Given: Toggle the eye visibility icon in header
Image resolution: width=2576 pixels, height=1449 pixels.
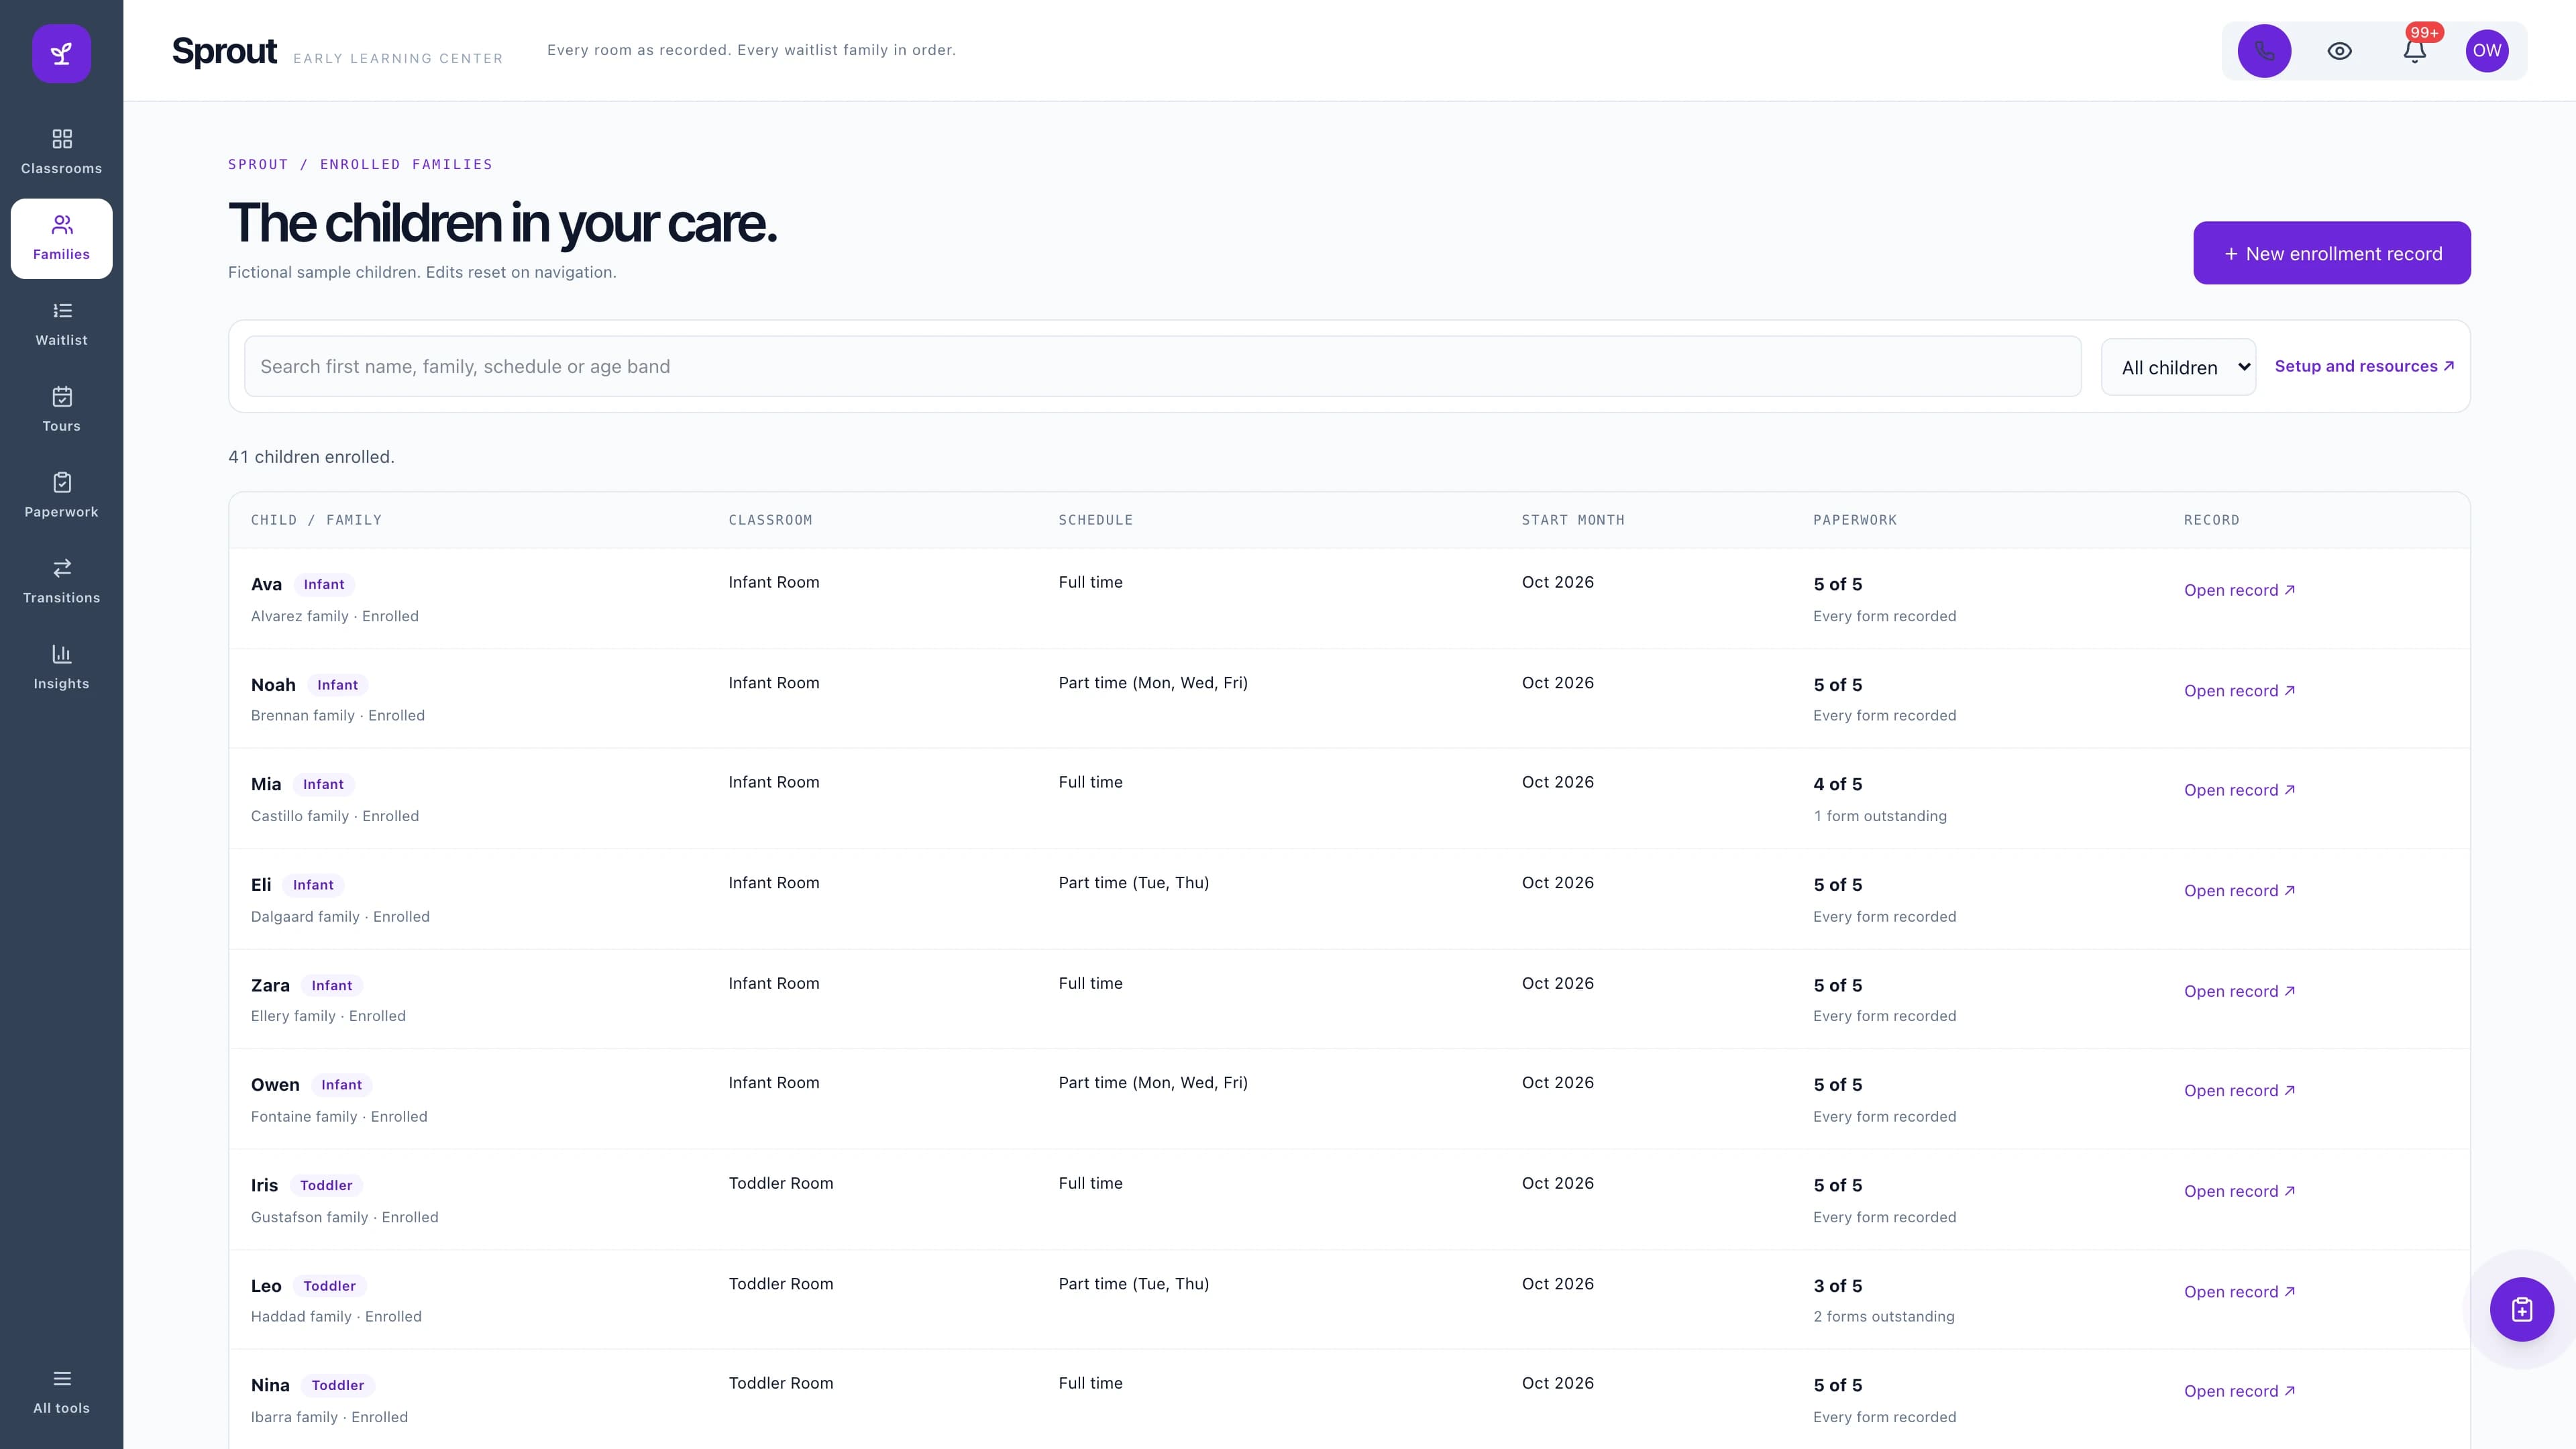Looking at the screenshot, I should click(x=2339, y=51).
